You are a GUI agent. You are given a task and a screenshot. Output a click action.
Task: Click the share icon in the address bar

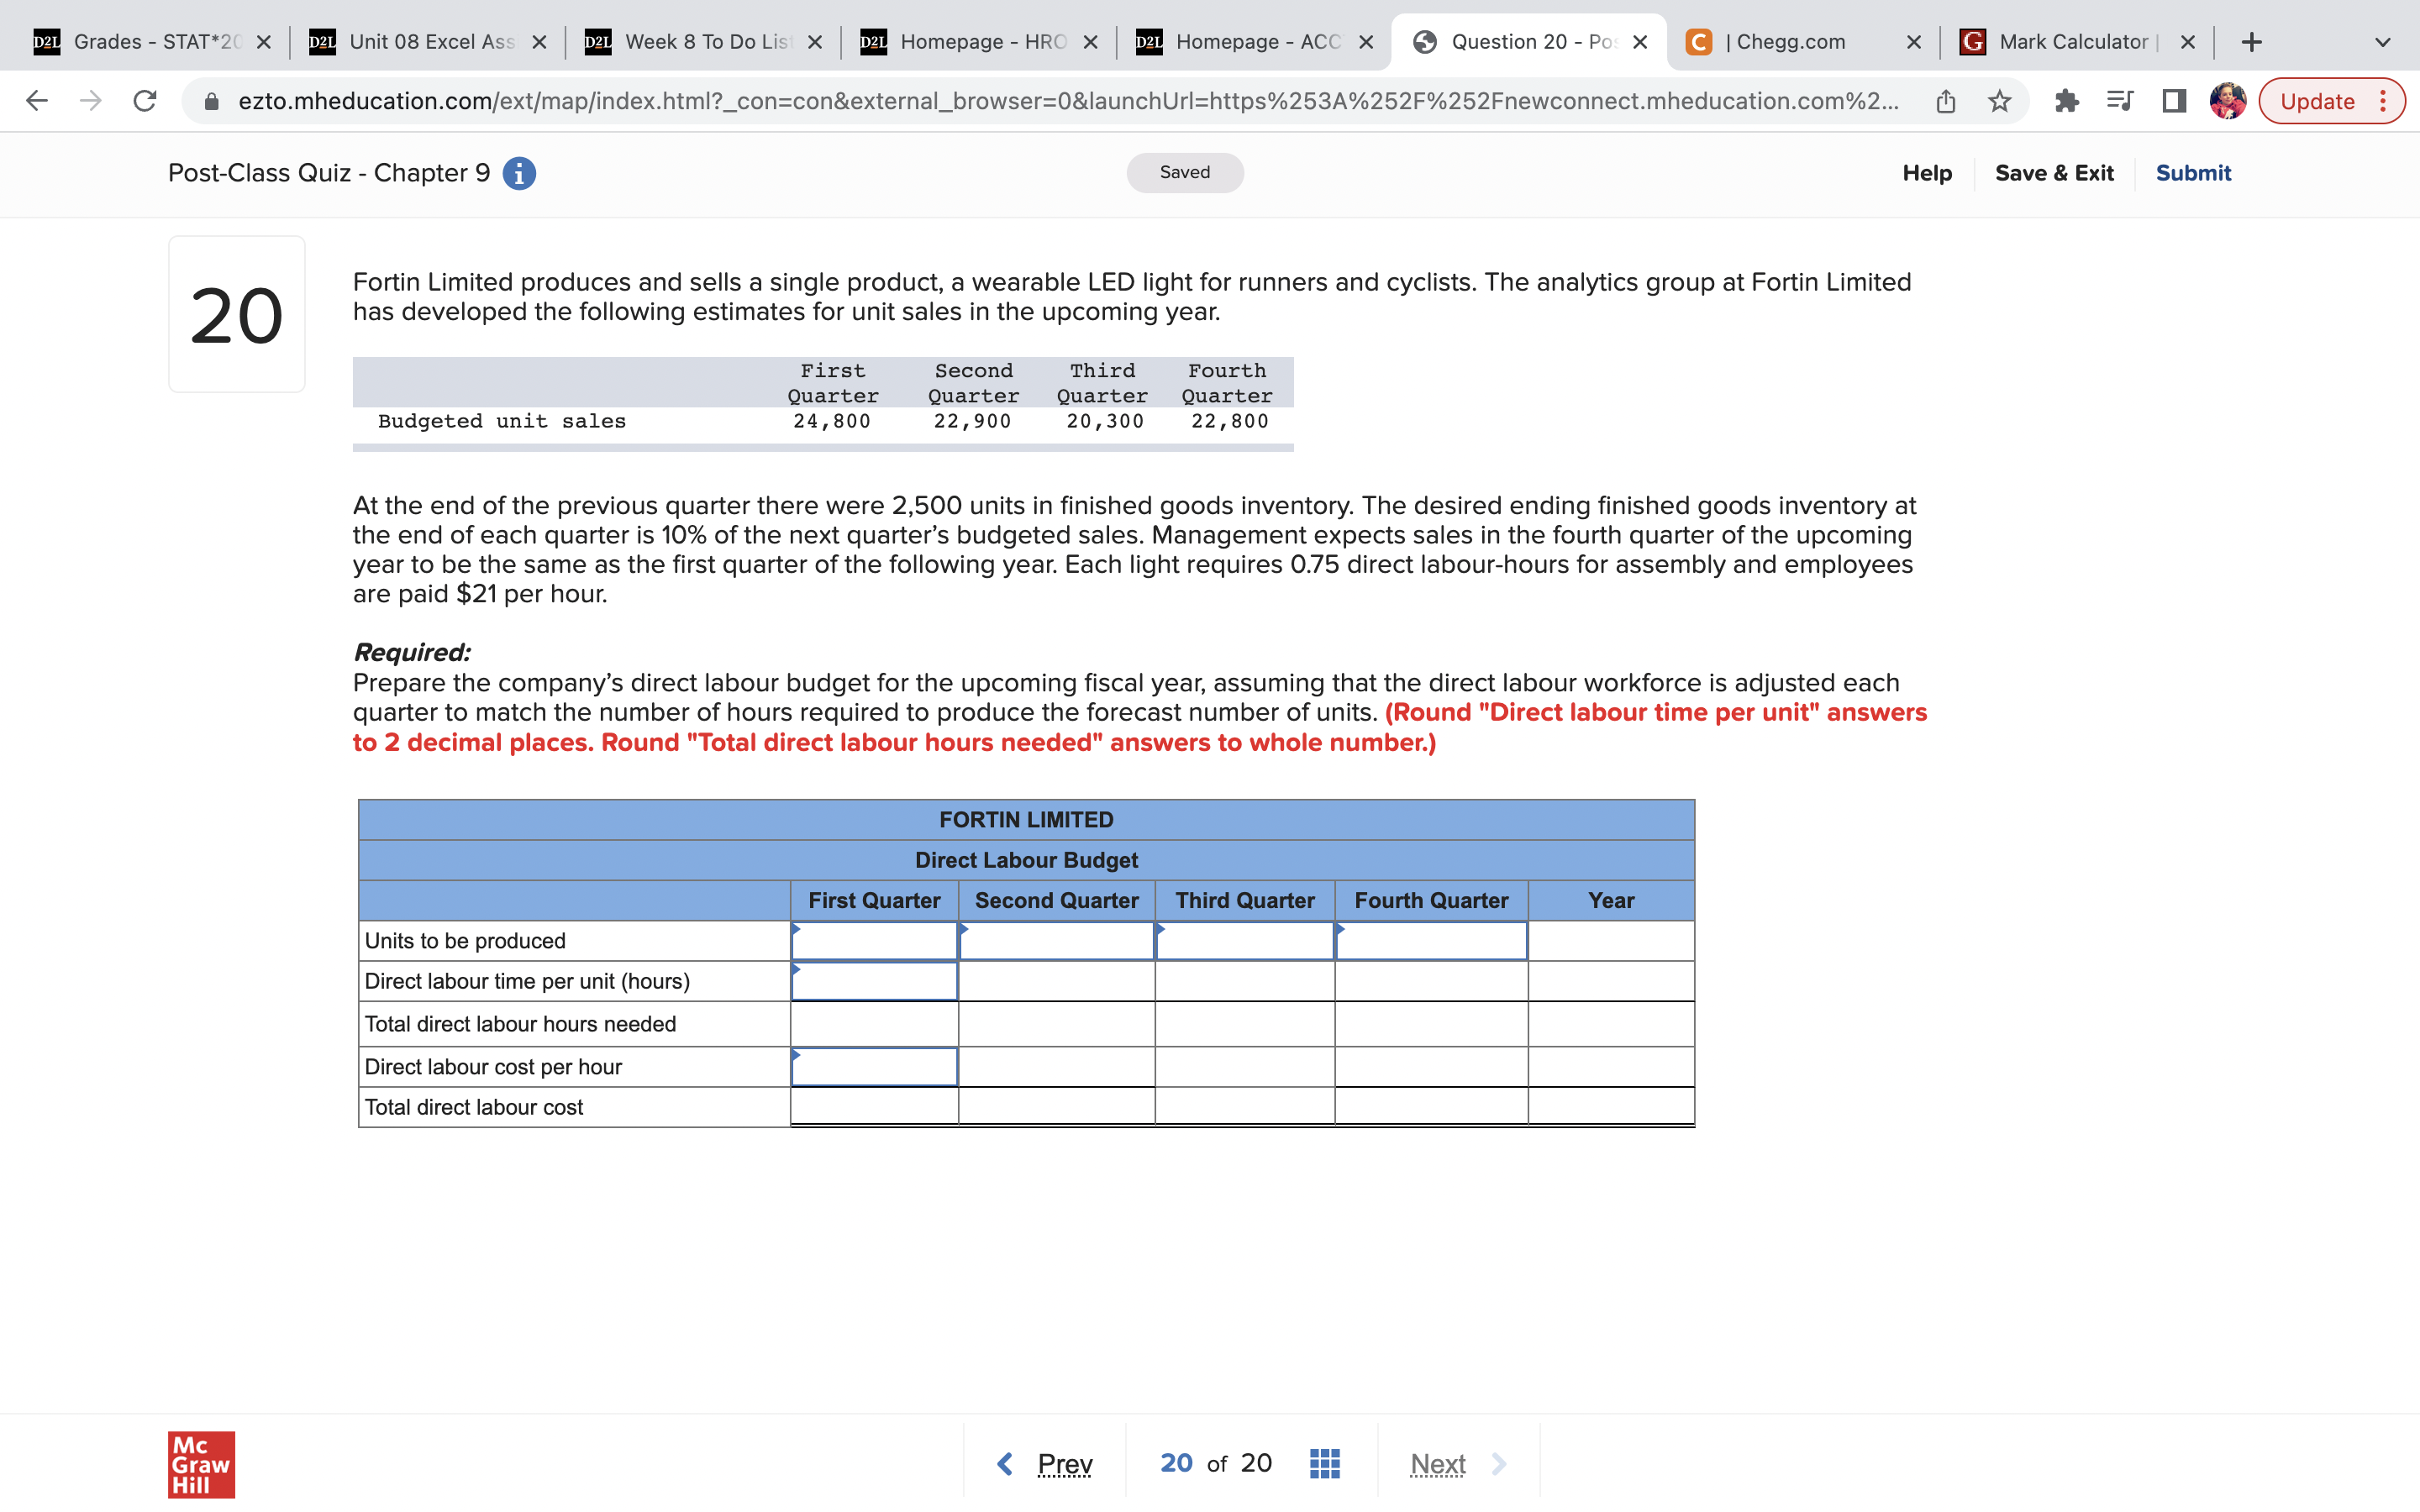pyautogui.click(x=1944, y=100)
